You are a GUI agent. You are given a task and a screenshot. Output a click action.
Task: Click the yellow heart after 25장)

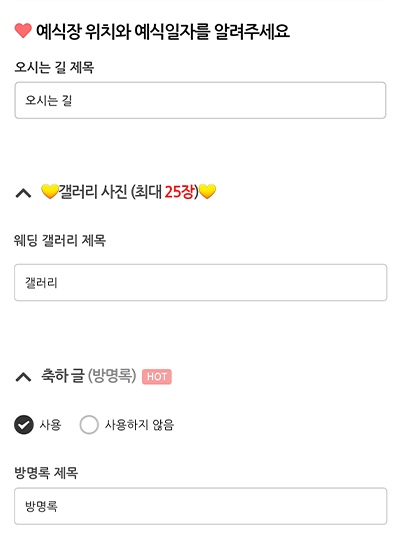(207, 191)
